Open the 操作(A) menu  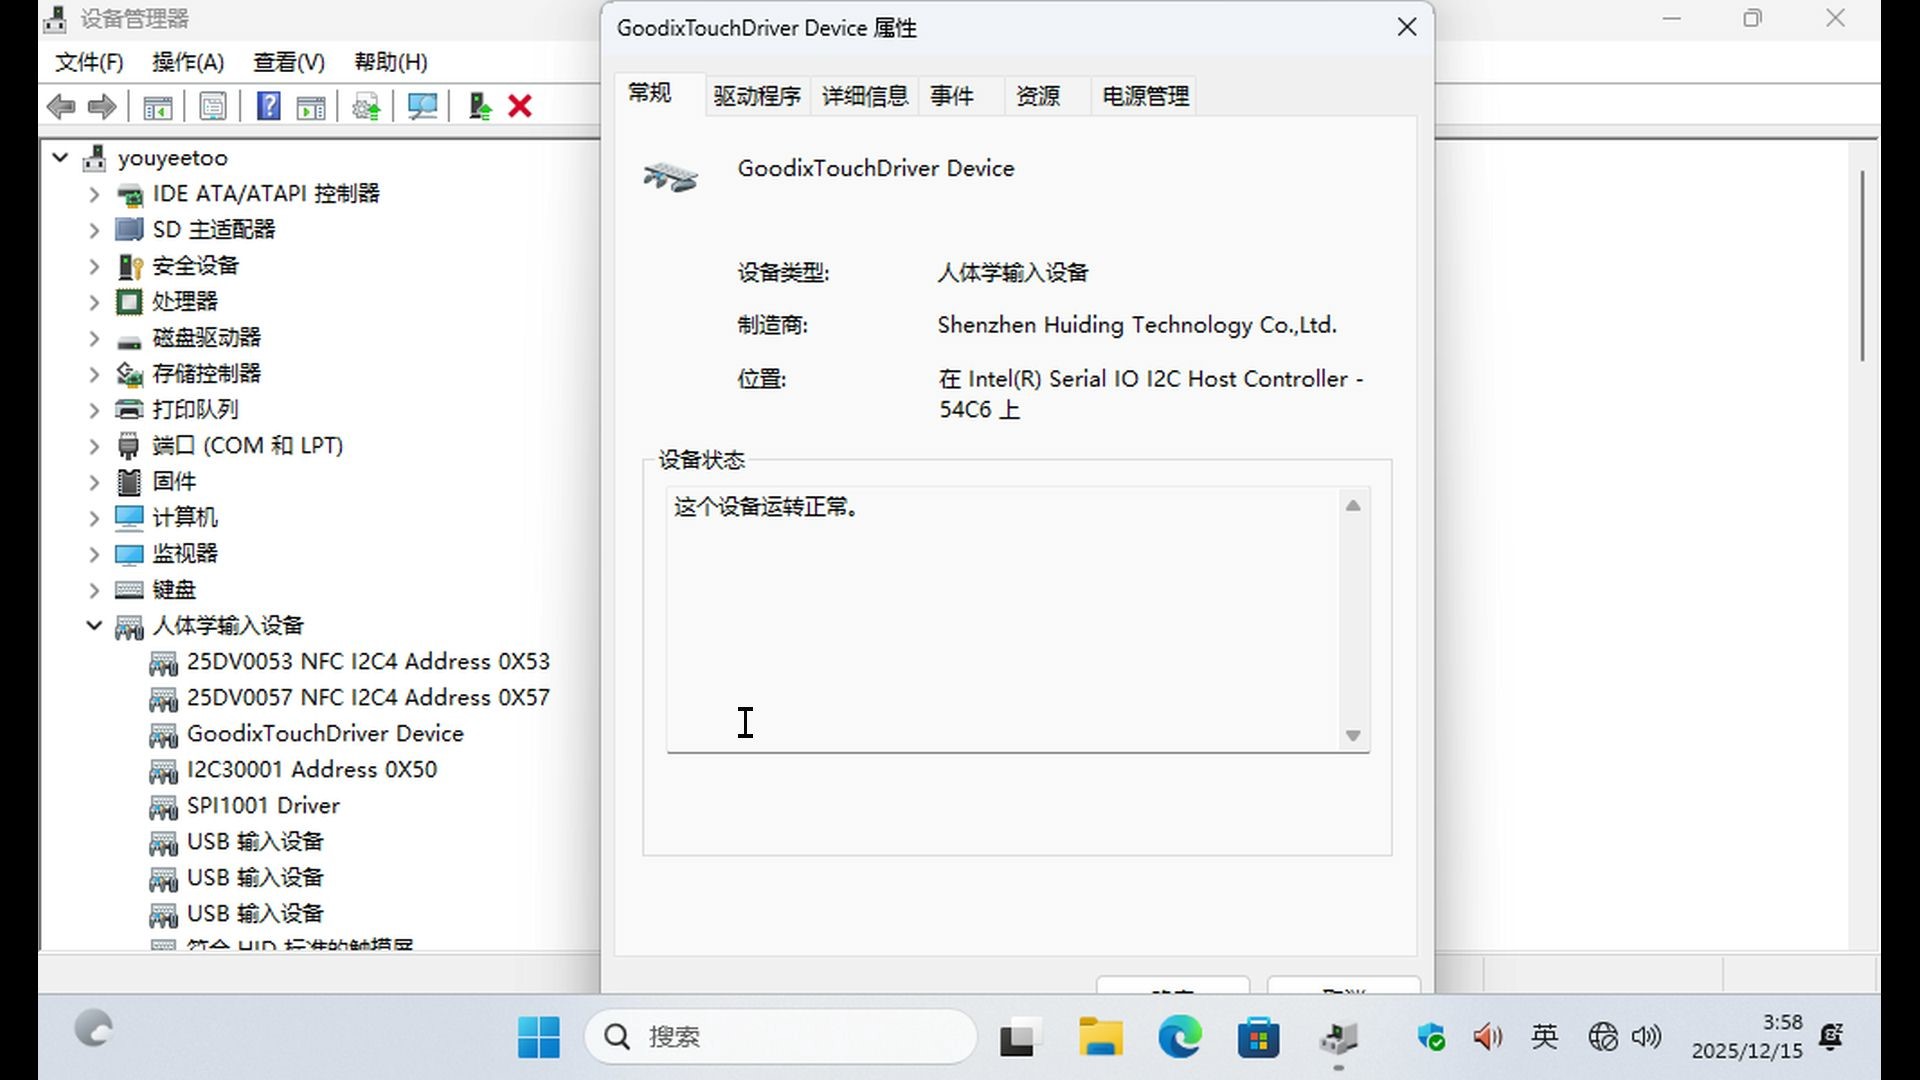187,62
